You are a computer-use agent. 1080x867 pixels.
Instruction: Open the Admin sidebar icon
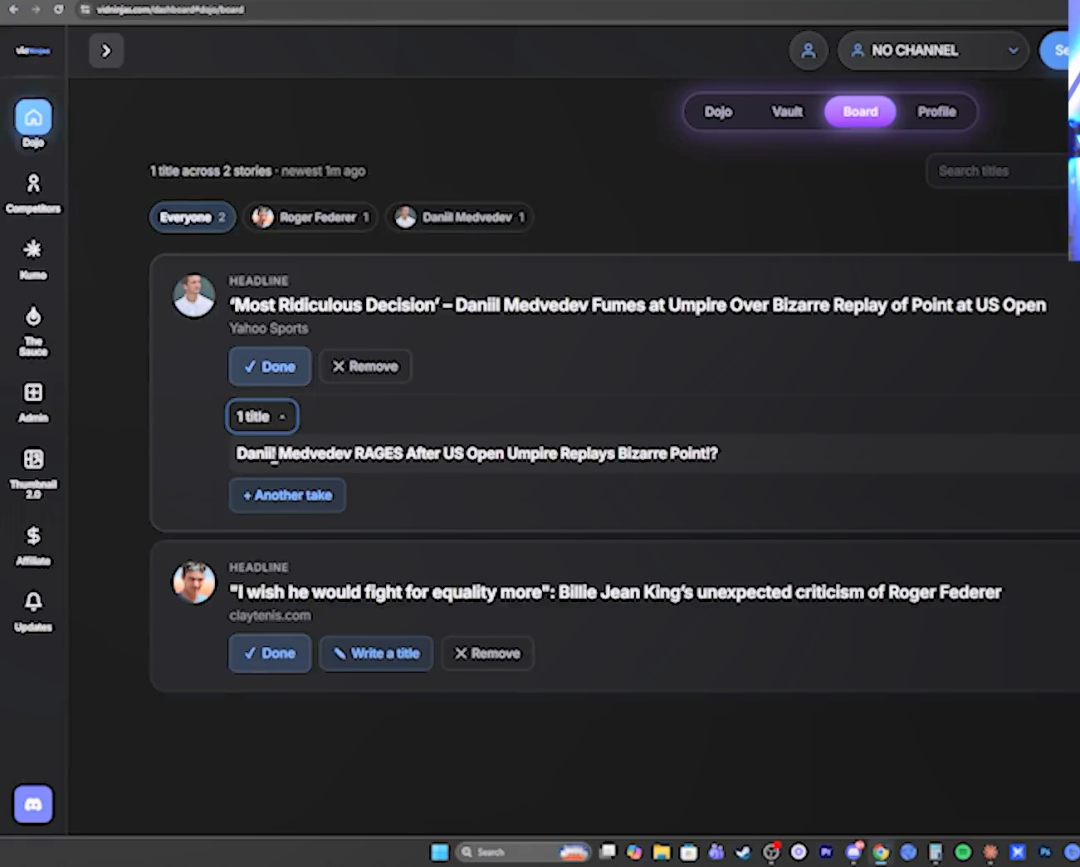point(33,393)
